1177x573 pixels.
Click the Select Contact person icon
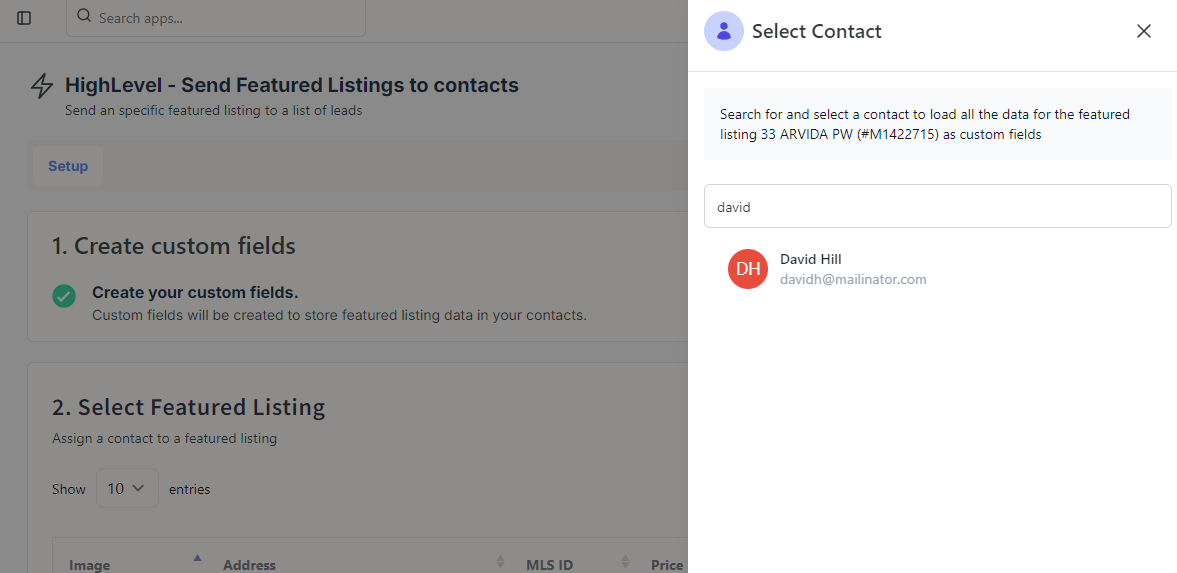tap(723, 31)
